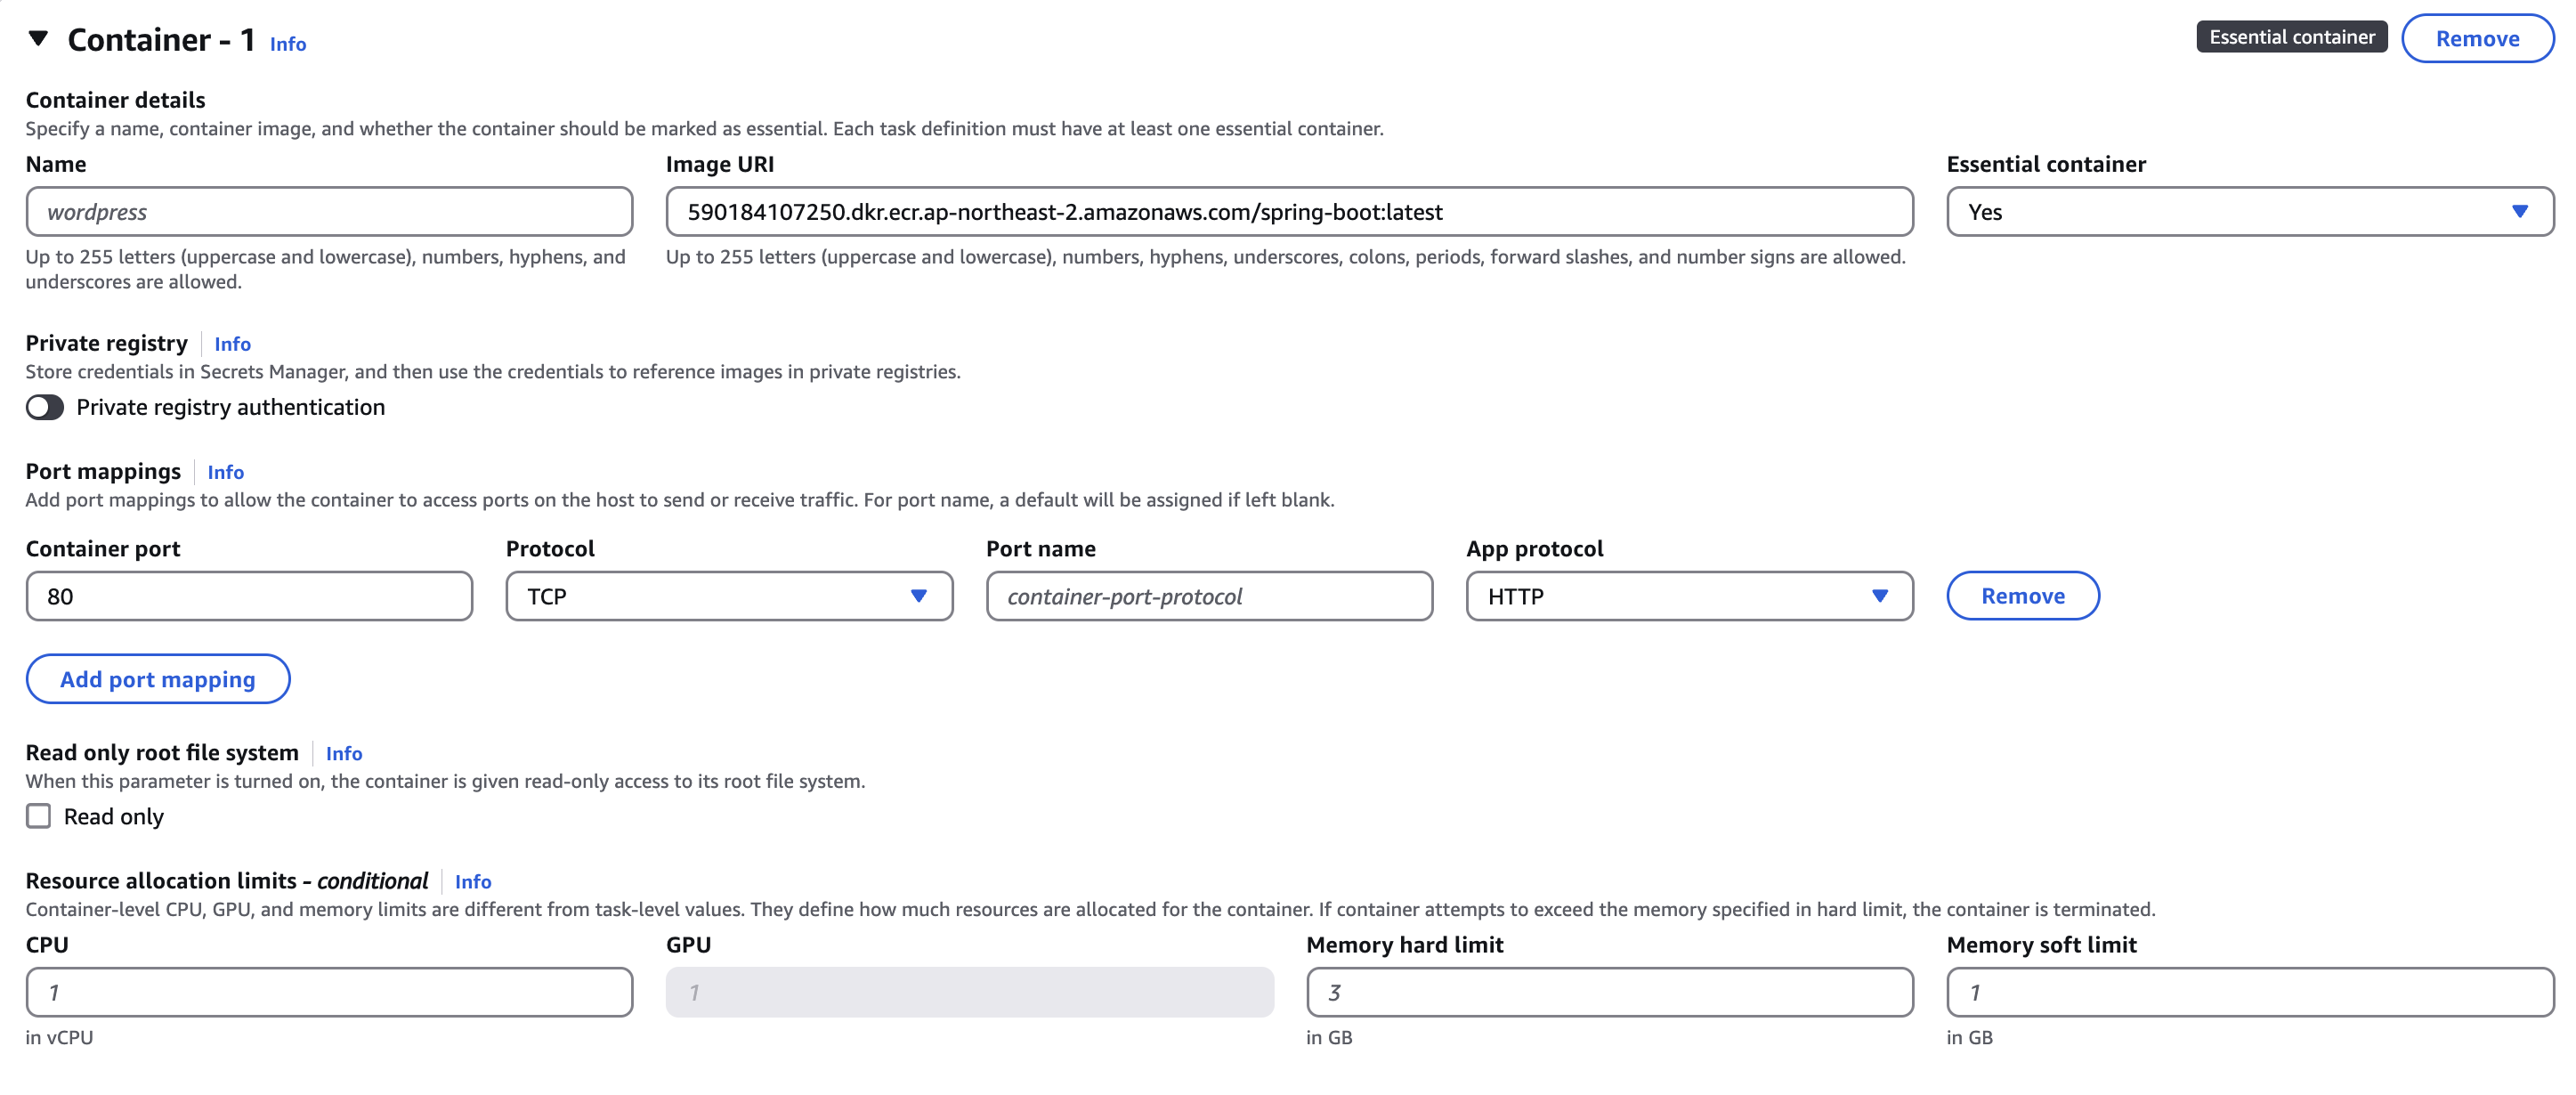Remove the Container - 1 container

(x=2477, y=38)
